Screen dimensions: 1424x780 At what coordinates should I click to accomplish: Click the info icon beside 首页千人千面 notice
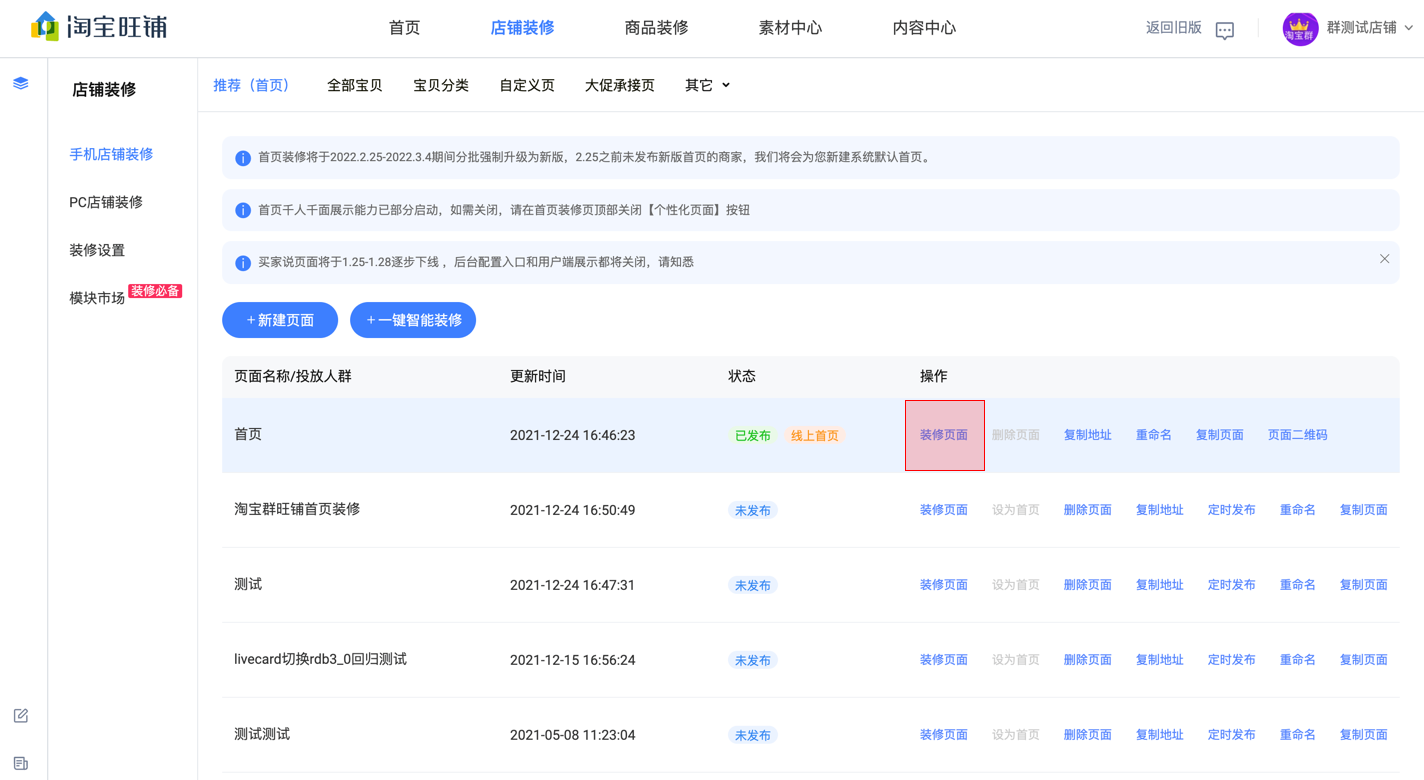click(x=242, y=210)
